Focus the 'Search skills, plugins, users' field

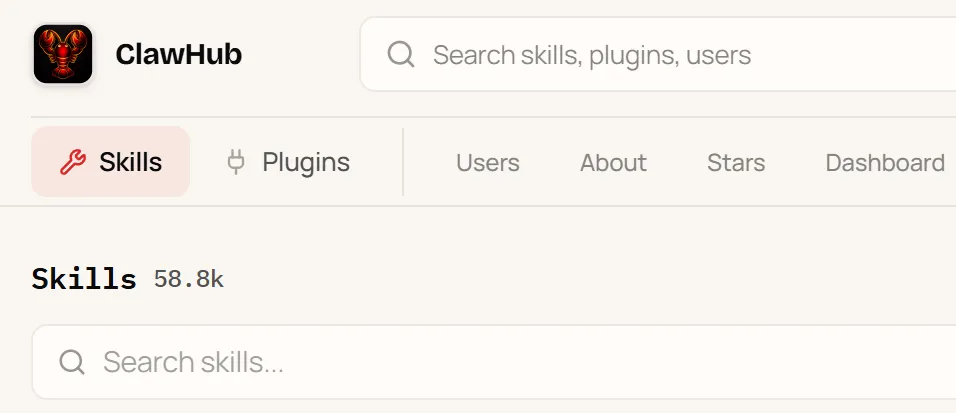click(x=658, y=54)
